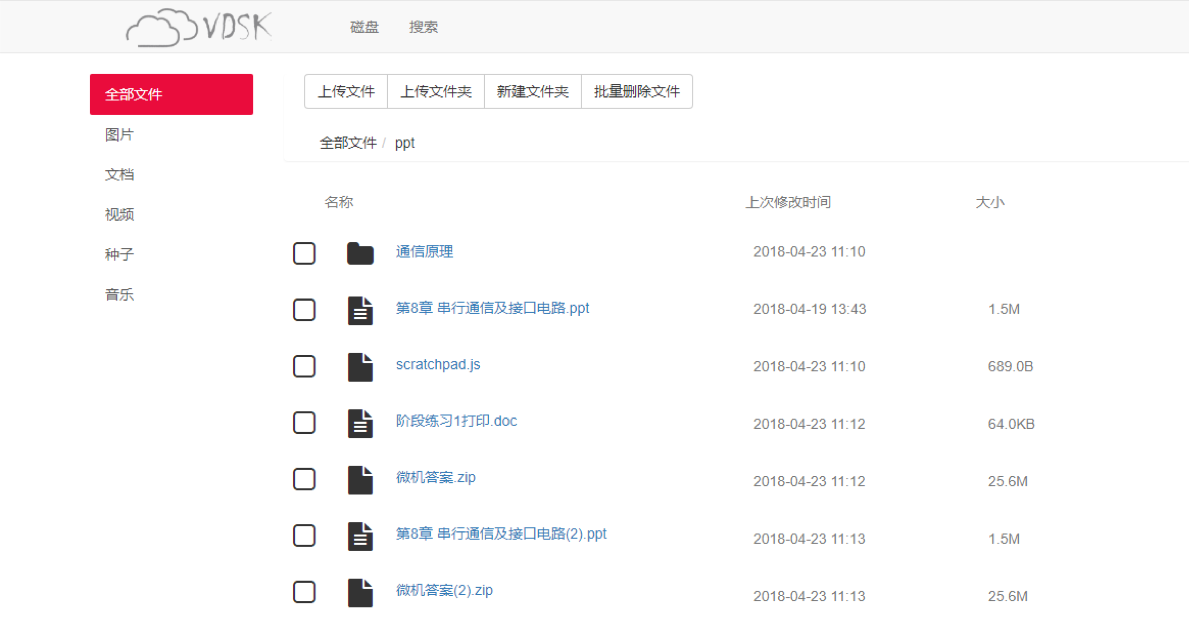The width and height of the screenshot is (1189, 639).
Task: Click the size value 64.0KB
Action: tap(1011, 424)
